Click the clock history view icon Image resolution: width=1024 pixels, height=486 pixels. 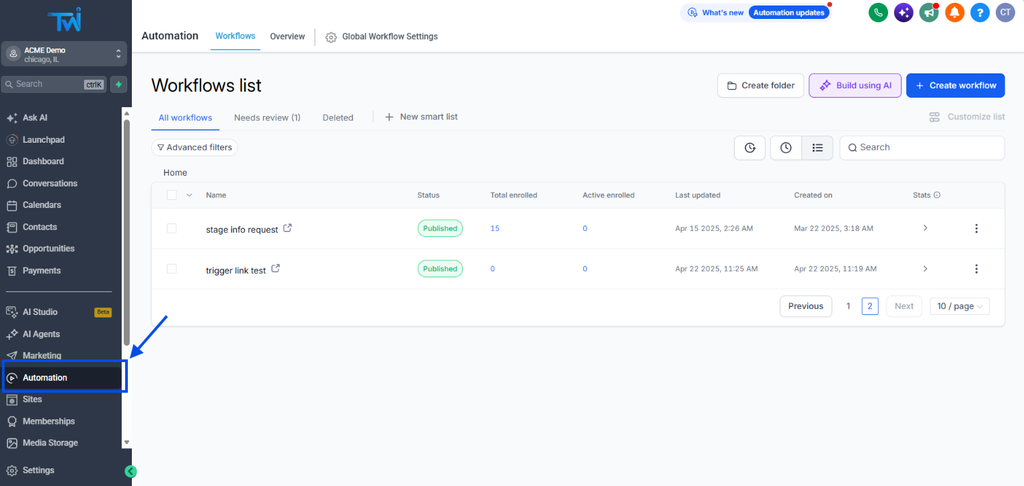786,148
